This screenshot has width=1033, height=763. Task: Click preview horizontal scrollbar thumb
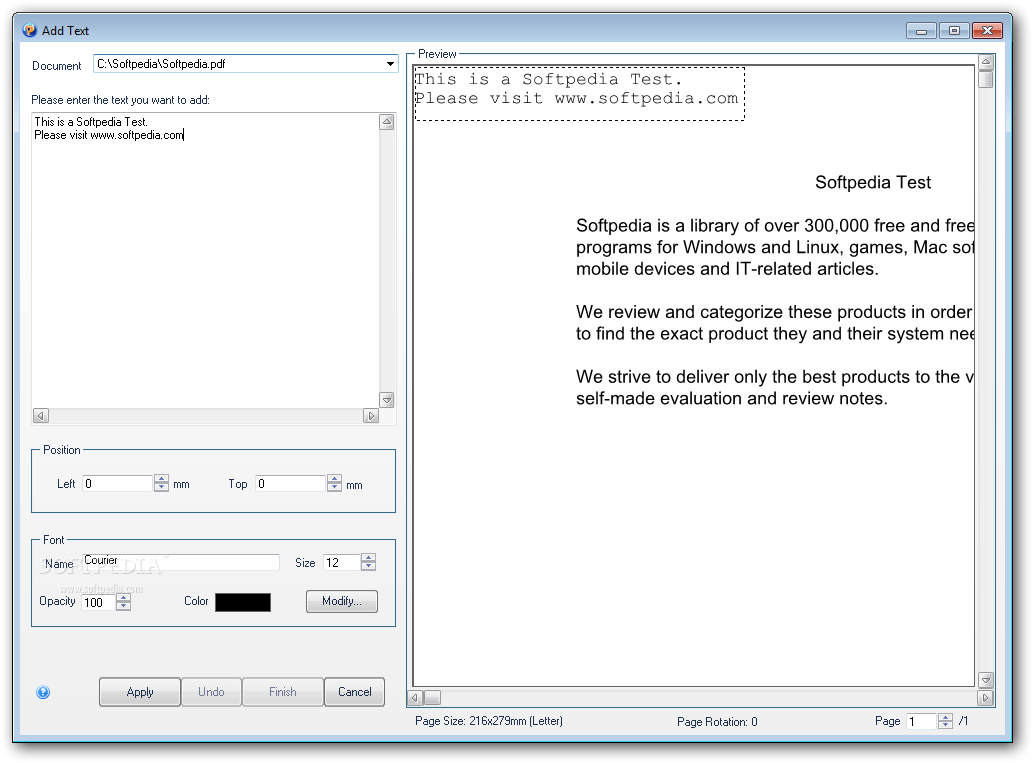point(432,698)
